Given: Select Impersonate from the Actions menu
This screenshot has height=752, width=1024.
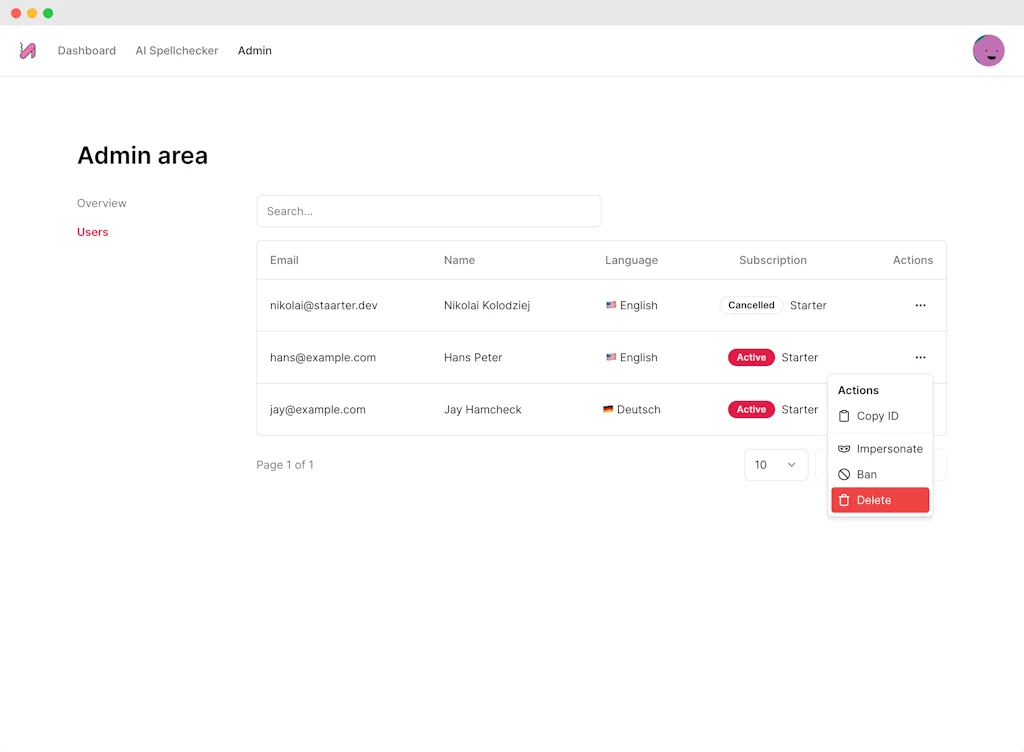Looking at the screenshot, I should (x=880, y=449).
